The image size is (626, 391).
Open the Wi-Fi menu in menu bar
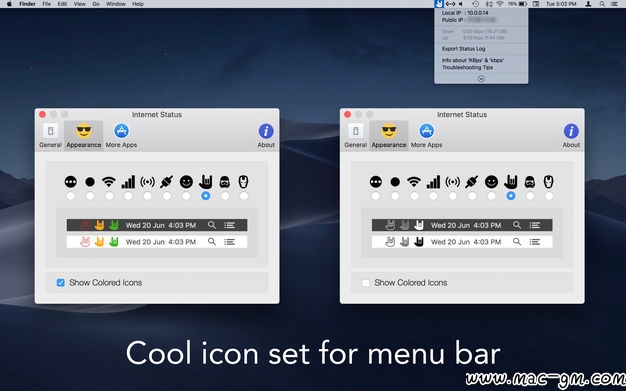pos(500,4)
